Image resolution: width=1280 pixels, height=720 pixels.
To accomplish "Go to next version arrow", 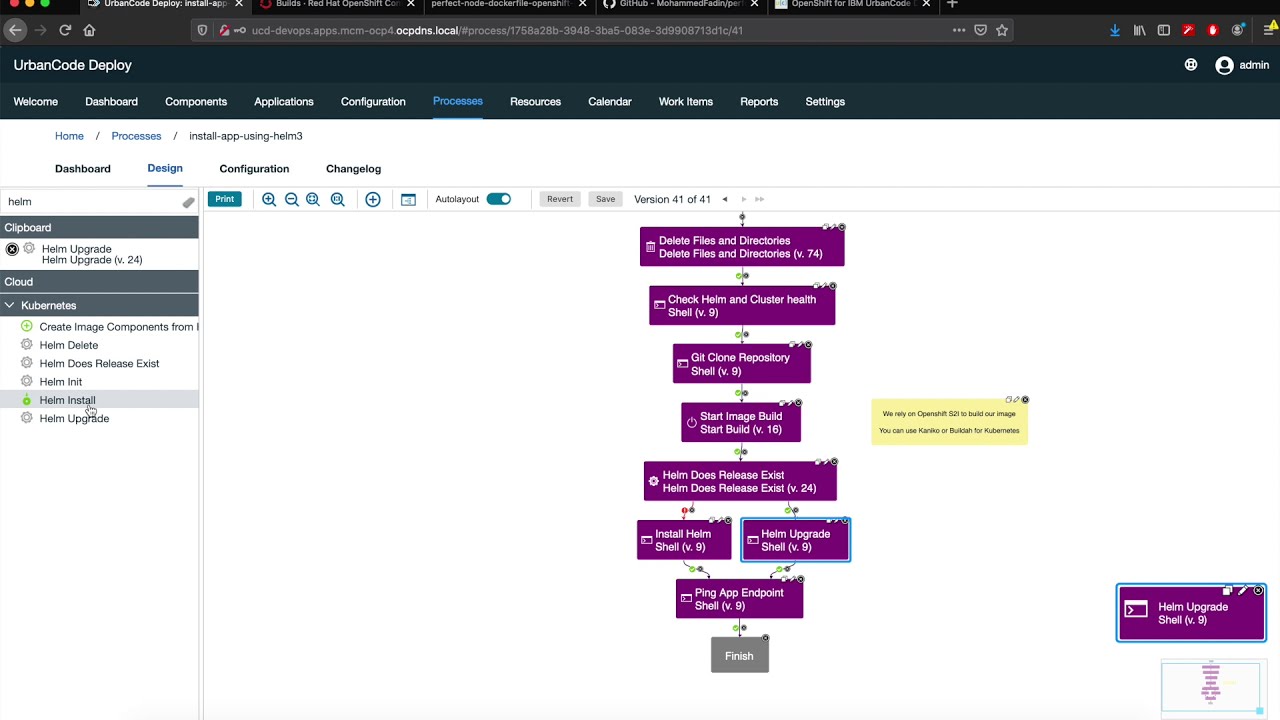I will point(743,199).
